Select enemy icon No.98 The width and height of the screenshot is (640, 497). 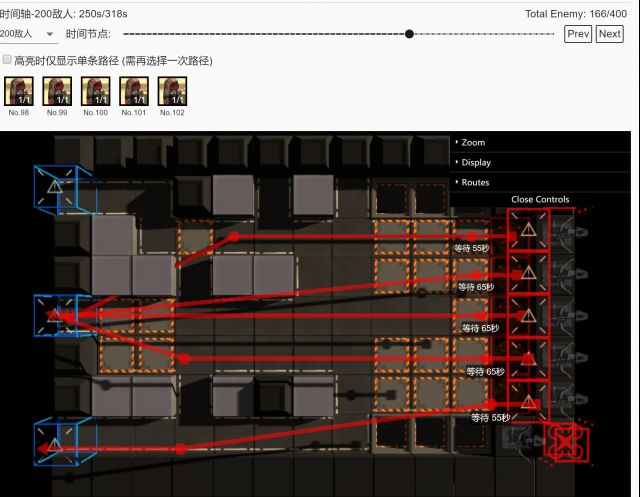tap(19, 91)
